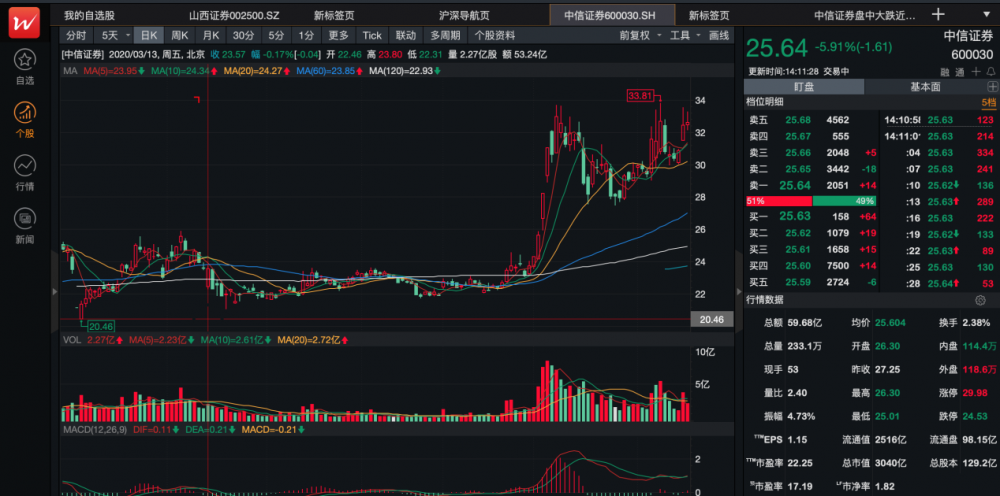Switch chart to 5分 period
1000x496 pixels.
[276, 36]
